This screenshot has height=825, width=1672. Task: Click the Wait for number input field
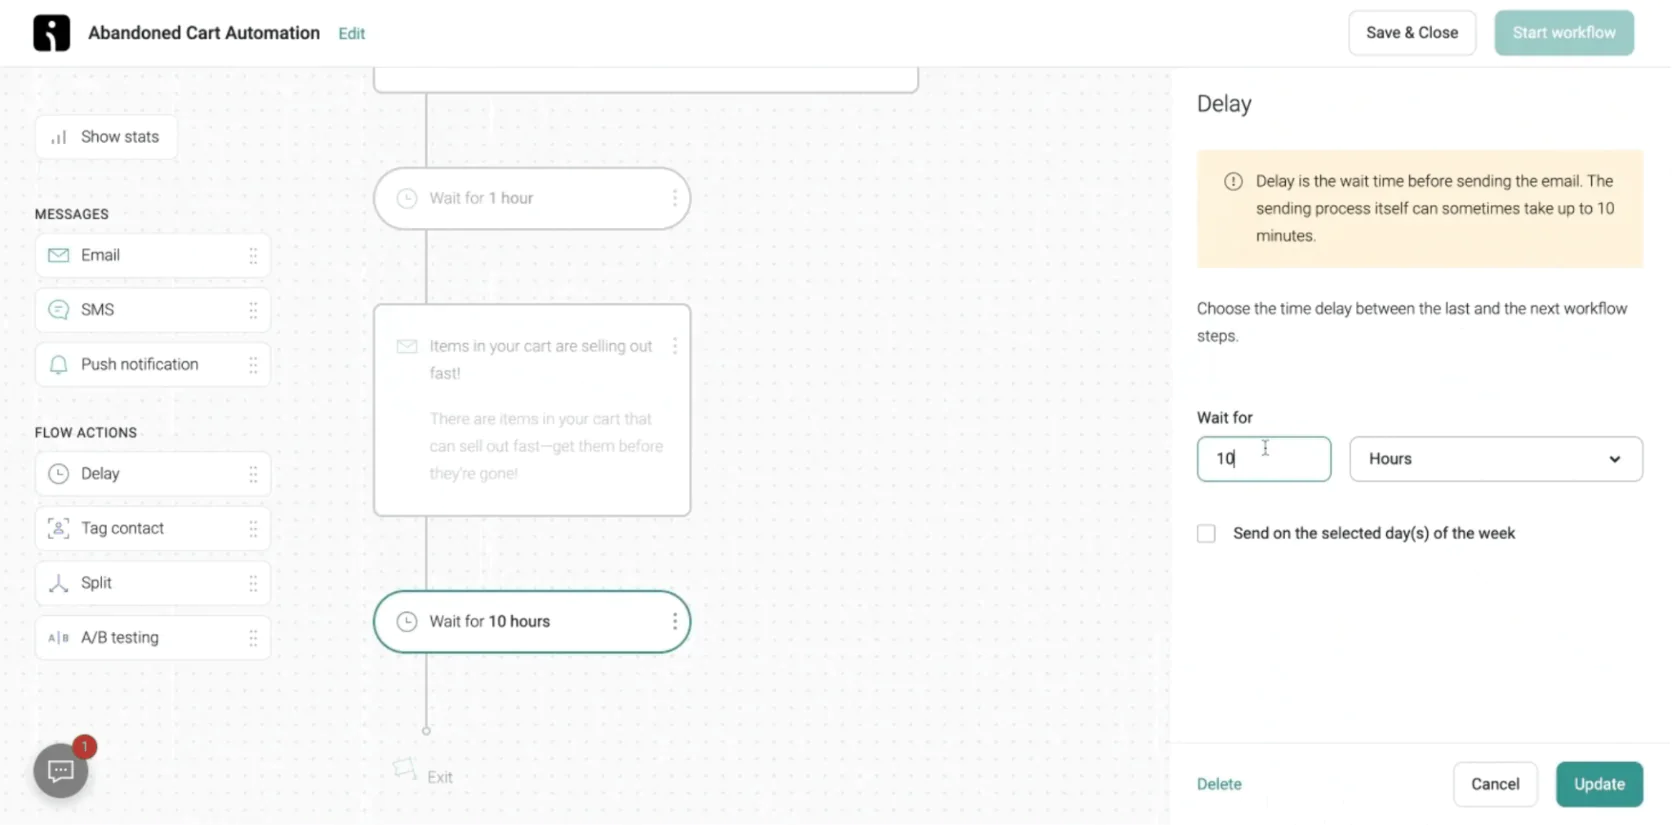1263,459
